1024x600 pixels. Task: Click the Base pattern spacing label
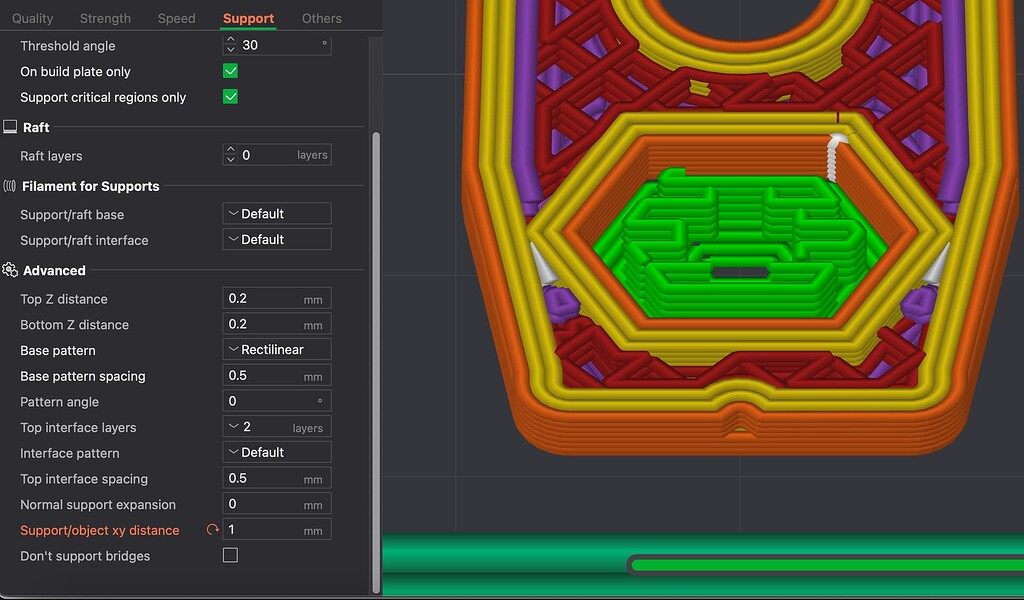coord(83,376)
